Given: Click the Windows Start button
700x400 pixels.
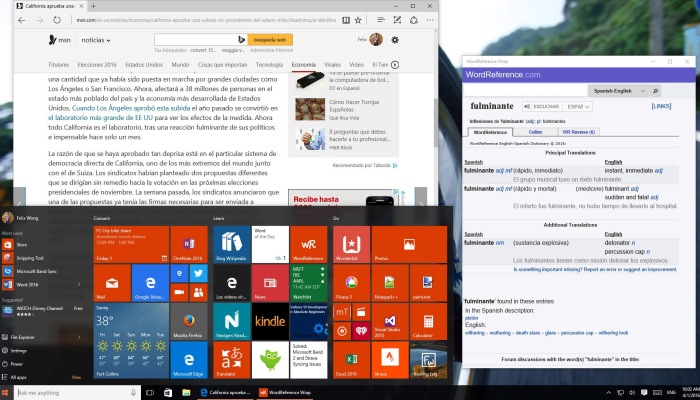Looking at the screenshot, I should pos(7,392).
